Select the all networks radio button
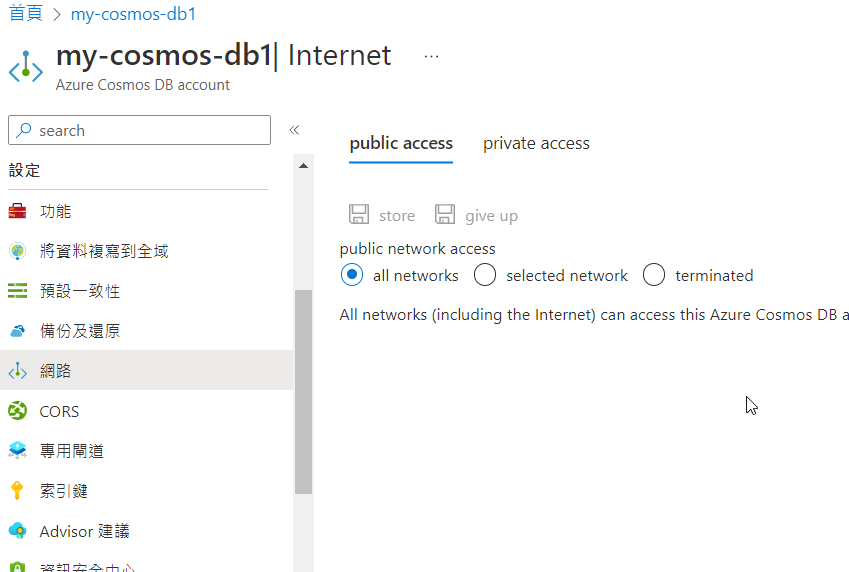The height and width of the screenshot is (572, 849). (352, 275)
